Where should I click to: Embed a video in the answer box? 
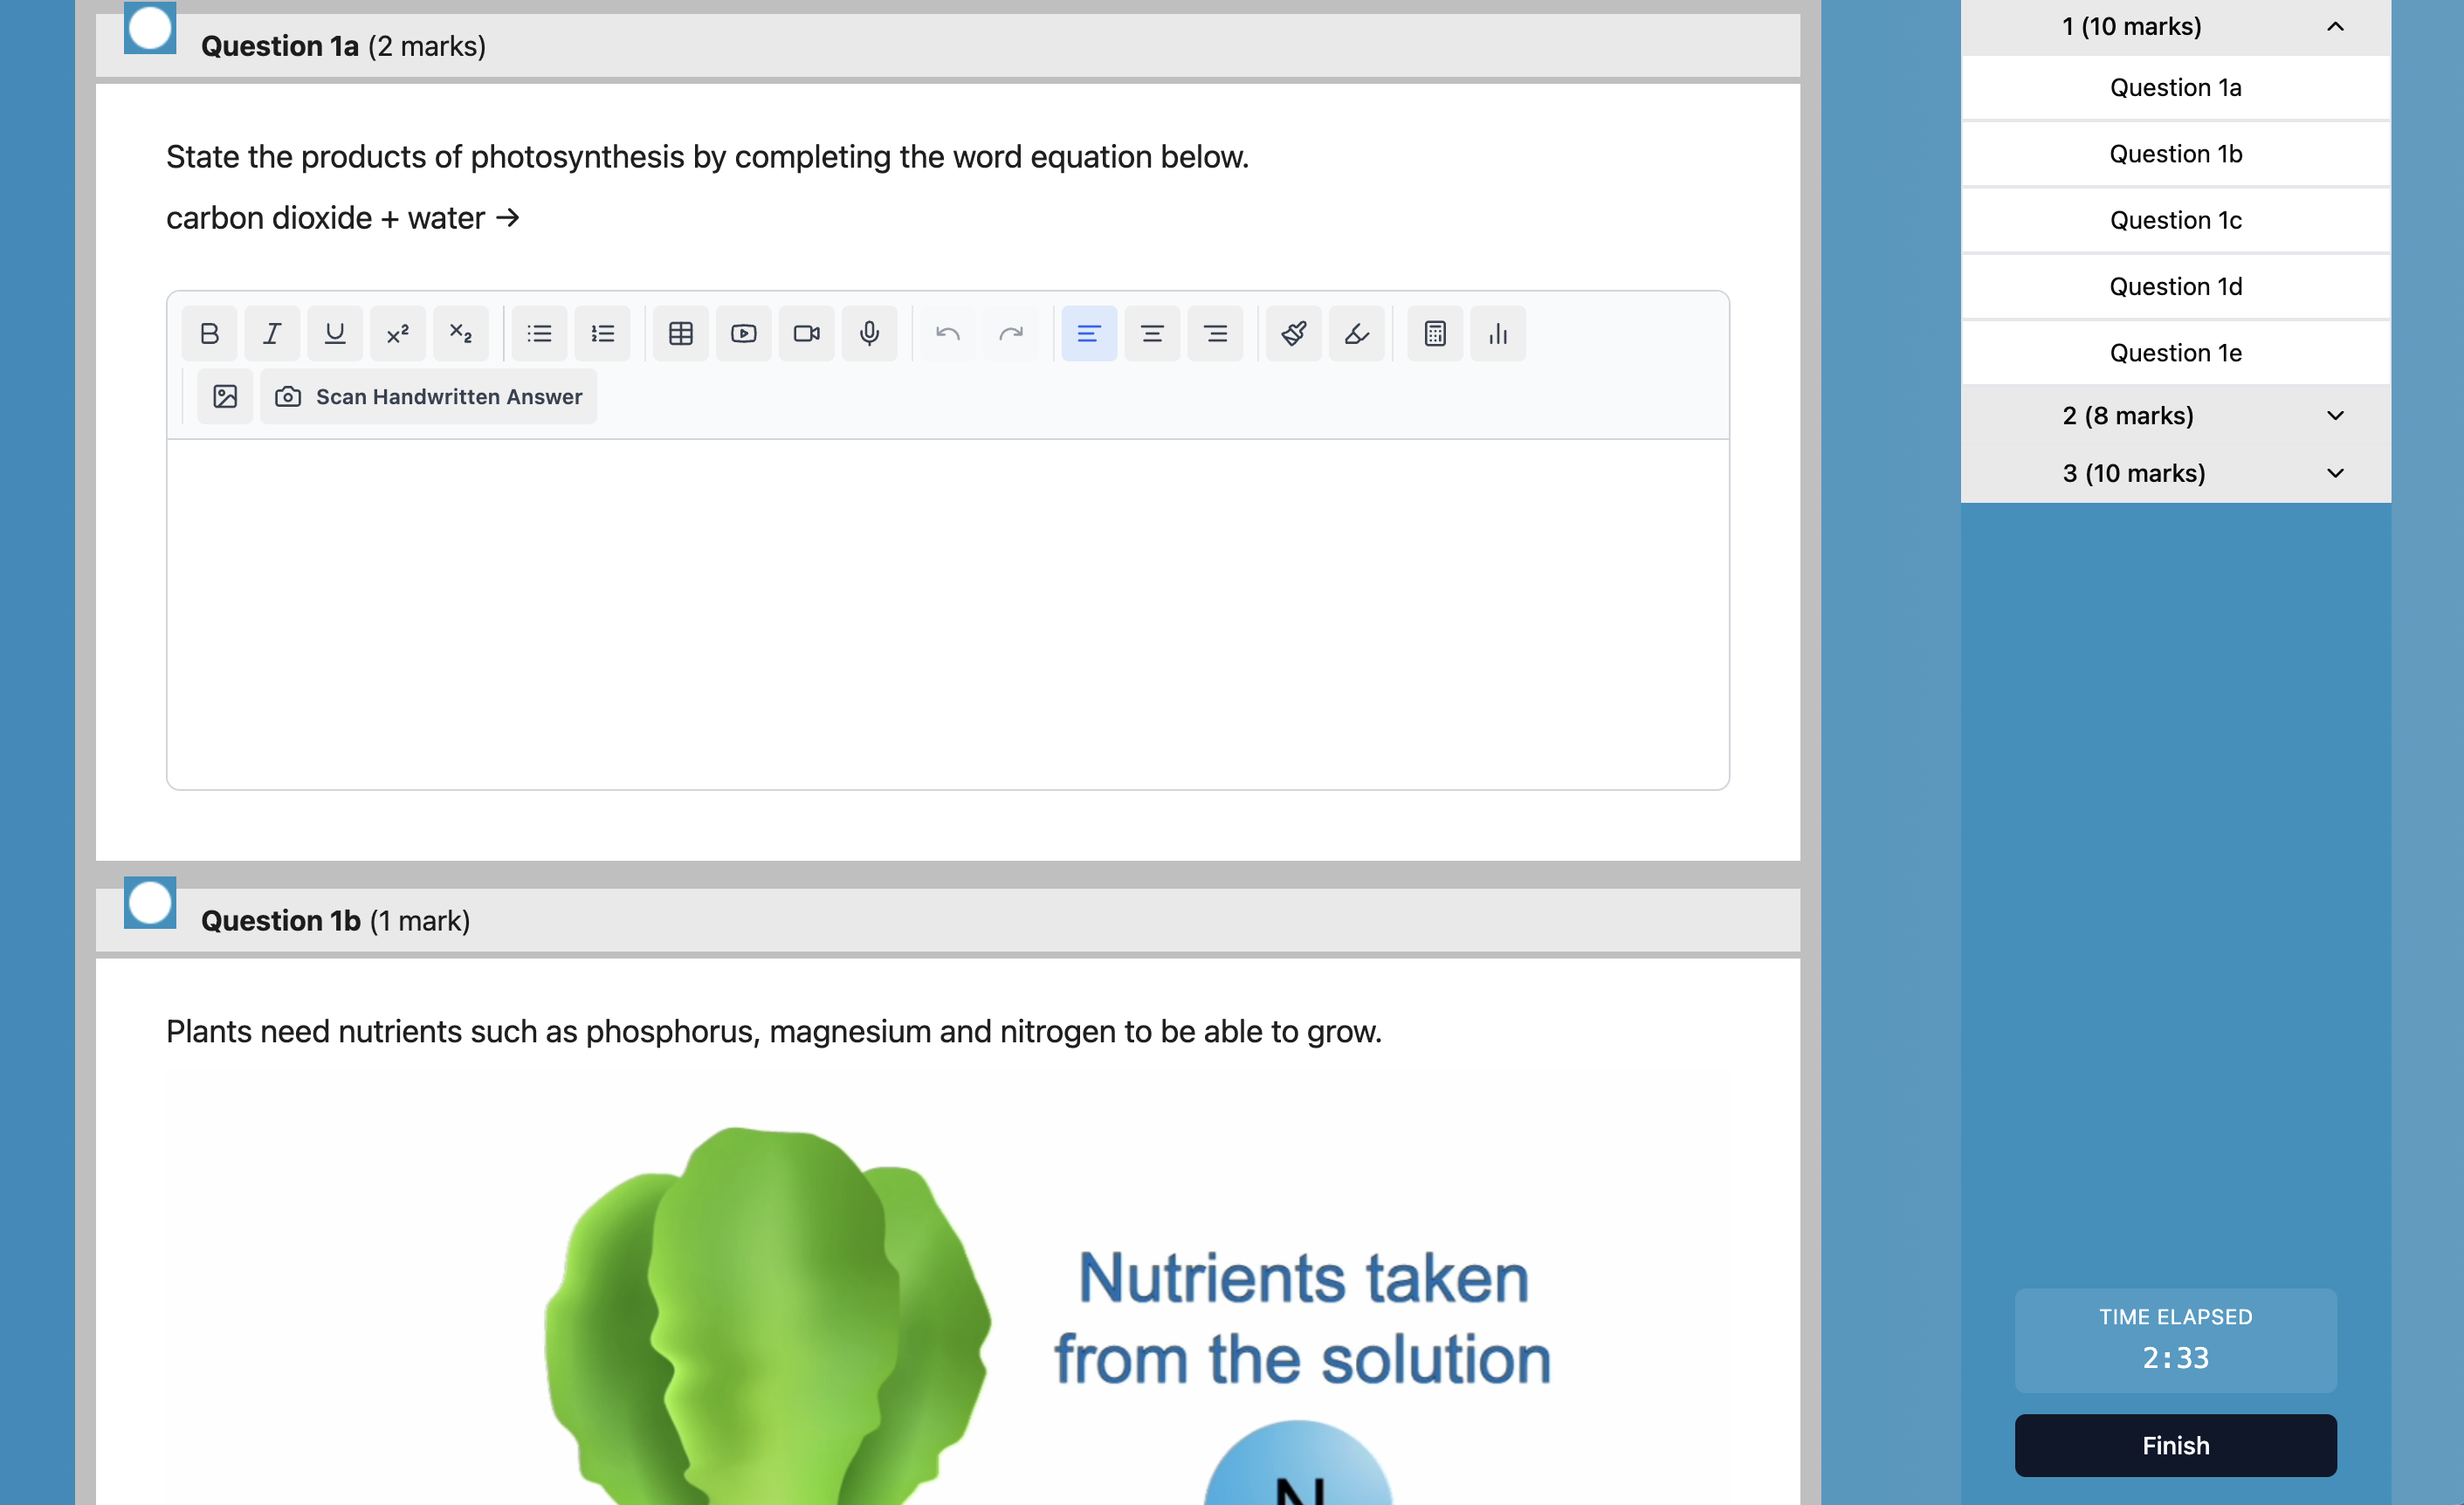(743, 333)
